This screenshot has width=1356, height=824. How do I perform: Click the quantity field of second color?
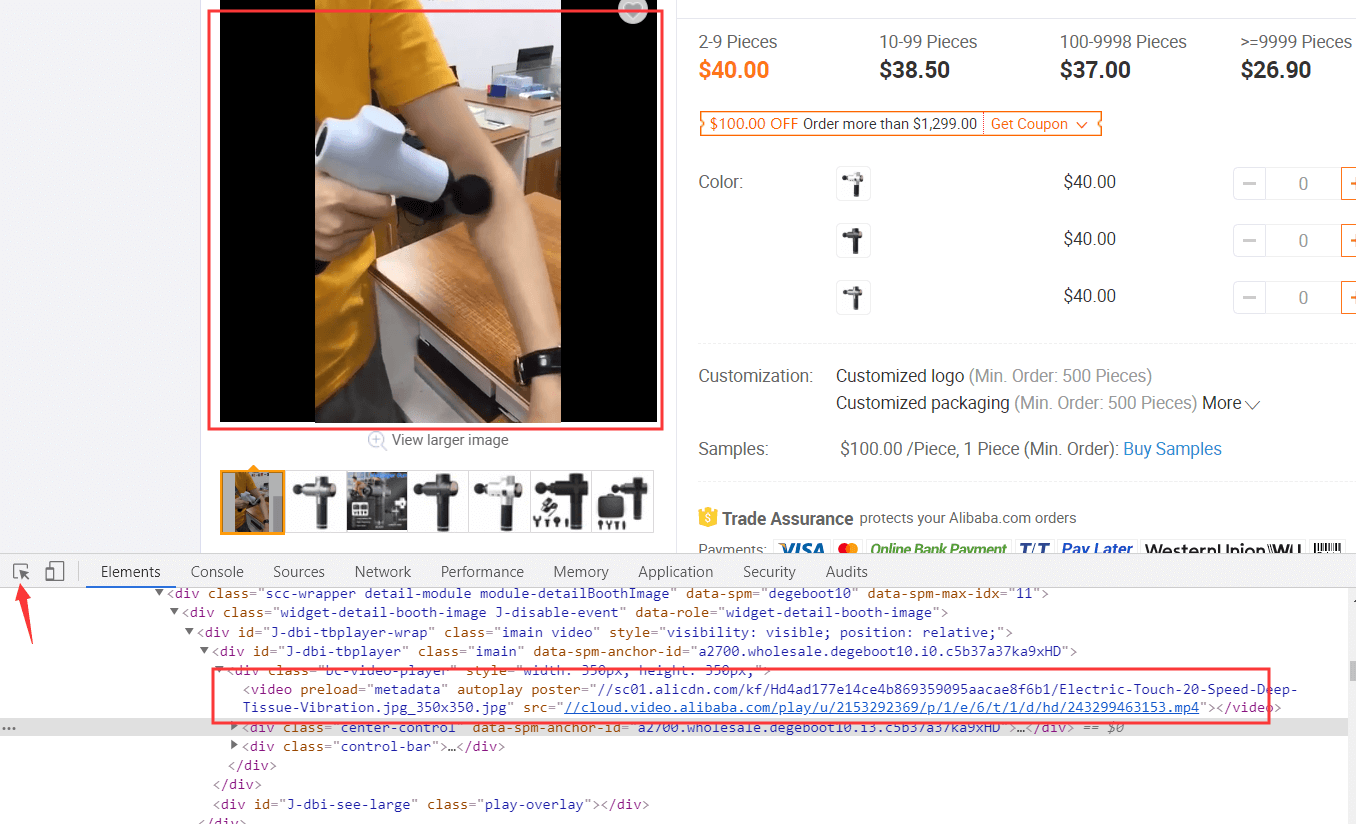(1303, 241)
